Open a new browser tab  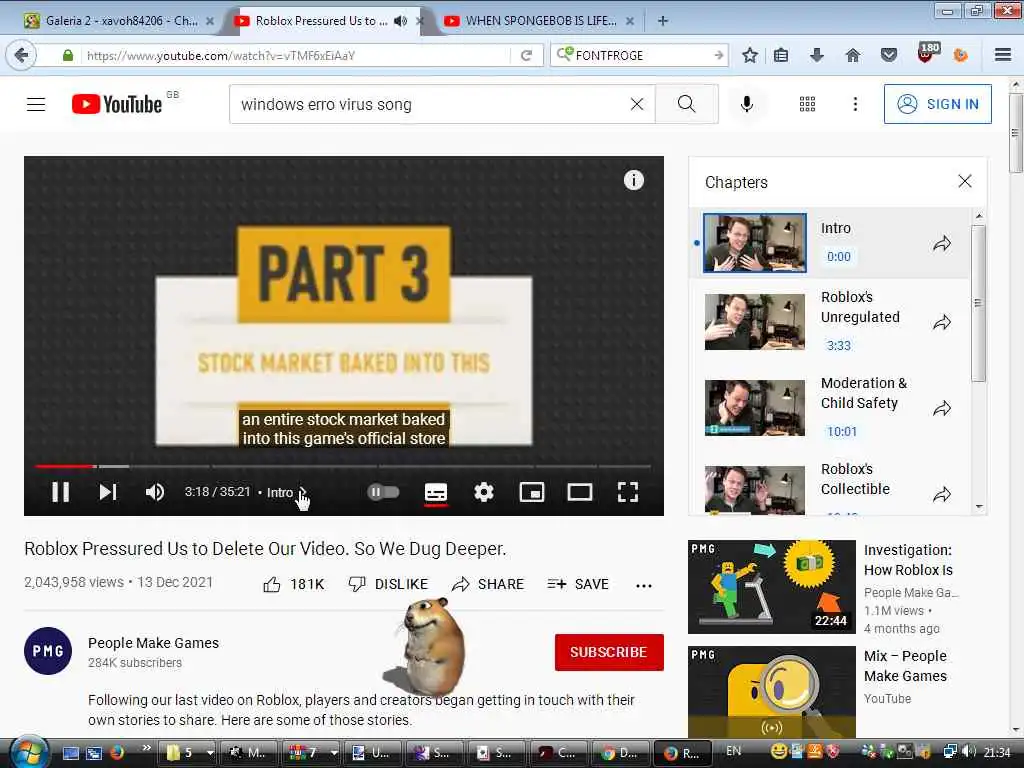pyautogui.click(x=663, y=21)
